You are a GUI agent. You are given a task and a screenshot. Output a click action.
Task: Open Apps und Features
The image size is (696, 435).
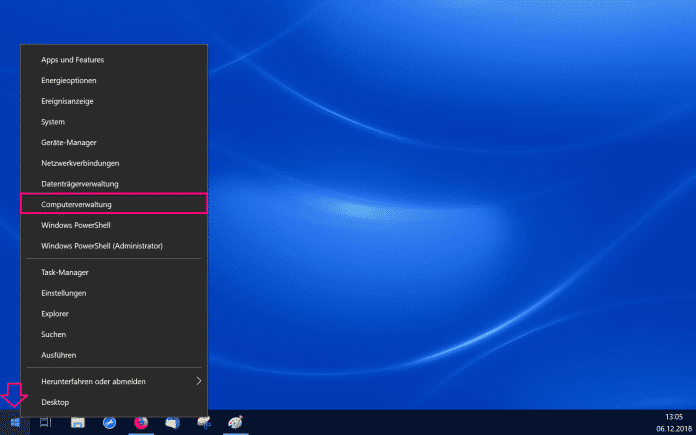pyautogui.click(x=73, y=60)
